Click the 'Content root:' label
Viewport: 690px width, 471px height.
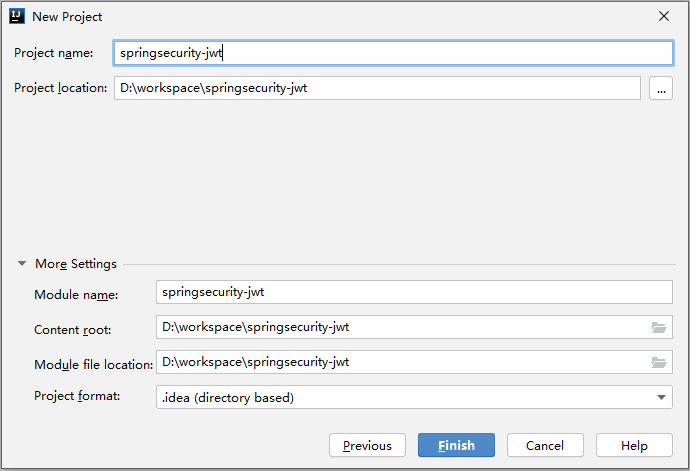click(73, 330)
